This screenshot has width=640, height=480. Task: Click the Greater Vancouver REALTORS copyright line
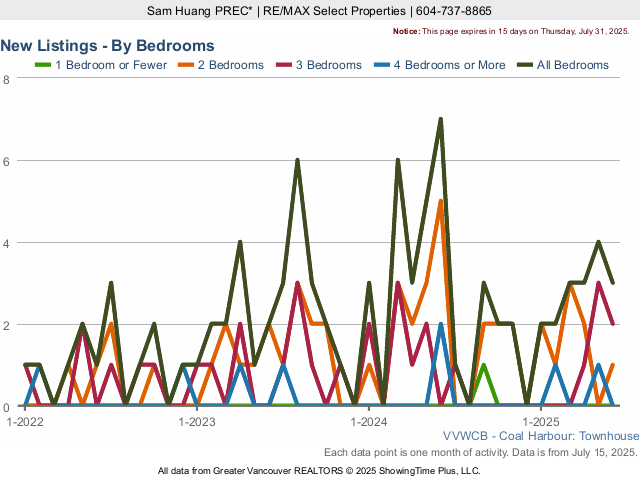point(319,471)
